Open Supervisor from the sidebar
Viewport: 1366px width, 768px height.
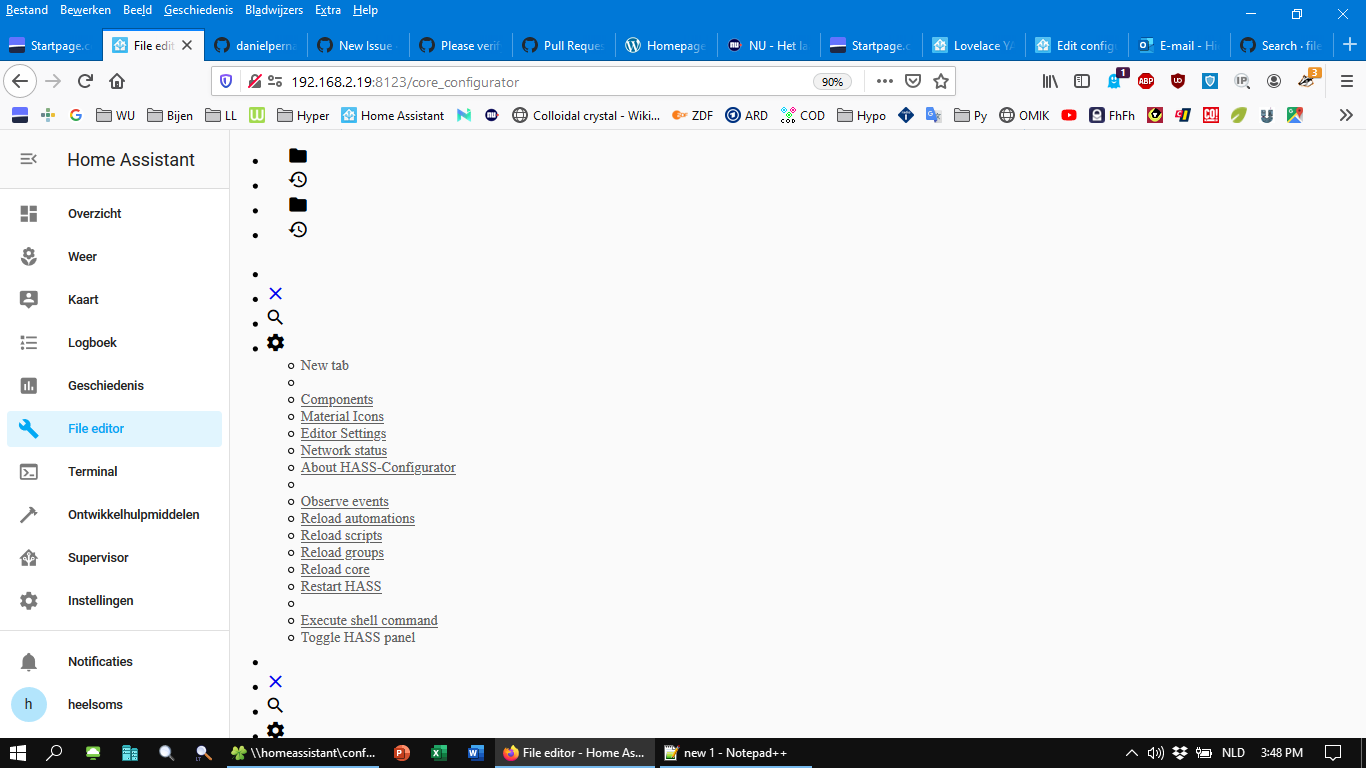point(96,557)
